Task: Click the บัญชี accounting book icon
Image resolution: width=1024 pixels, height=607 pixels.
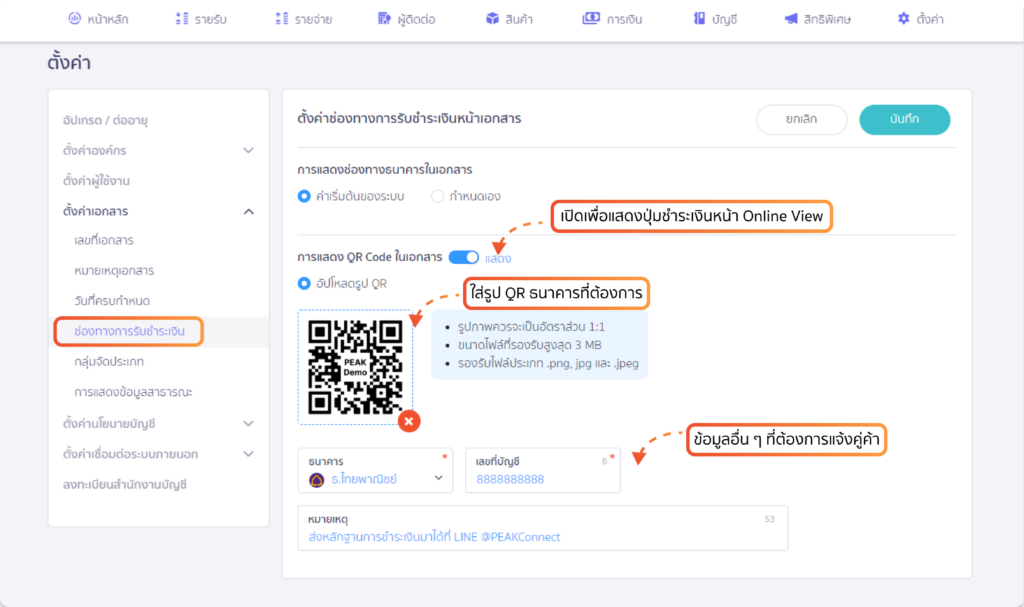Action: 697,17
